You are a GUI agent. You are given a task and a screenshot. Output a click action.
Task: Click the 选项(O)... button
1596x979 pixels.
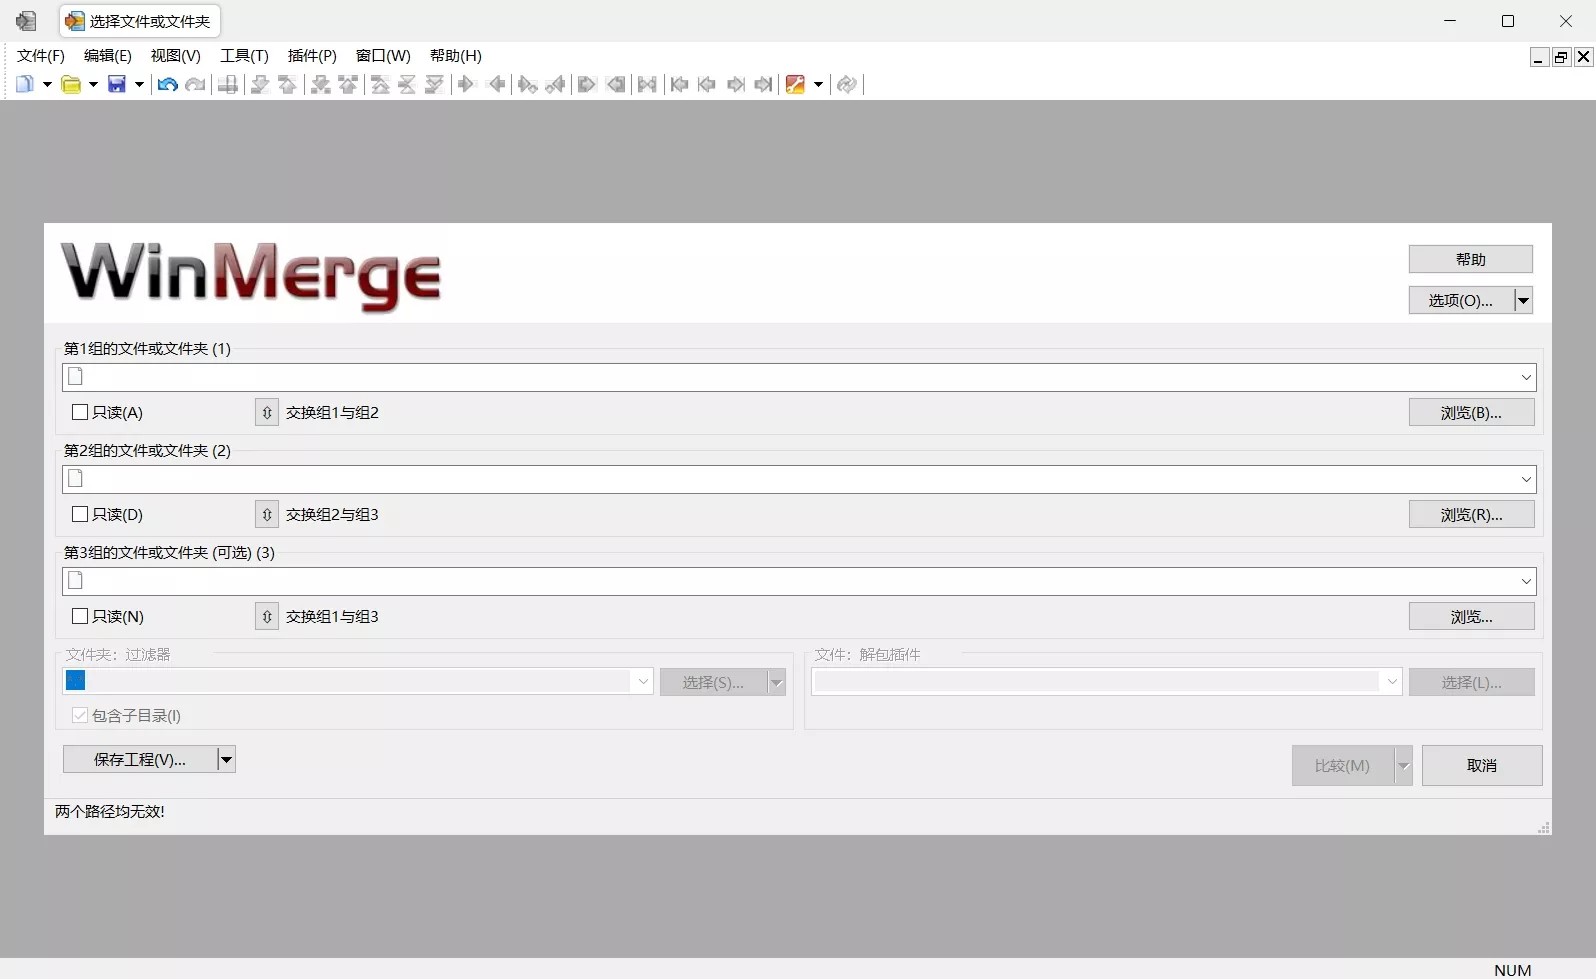[x=1461, y=300]
